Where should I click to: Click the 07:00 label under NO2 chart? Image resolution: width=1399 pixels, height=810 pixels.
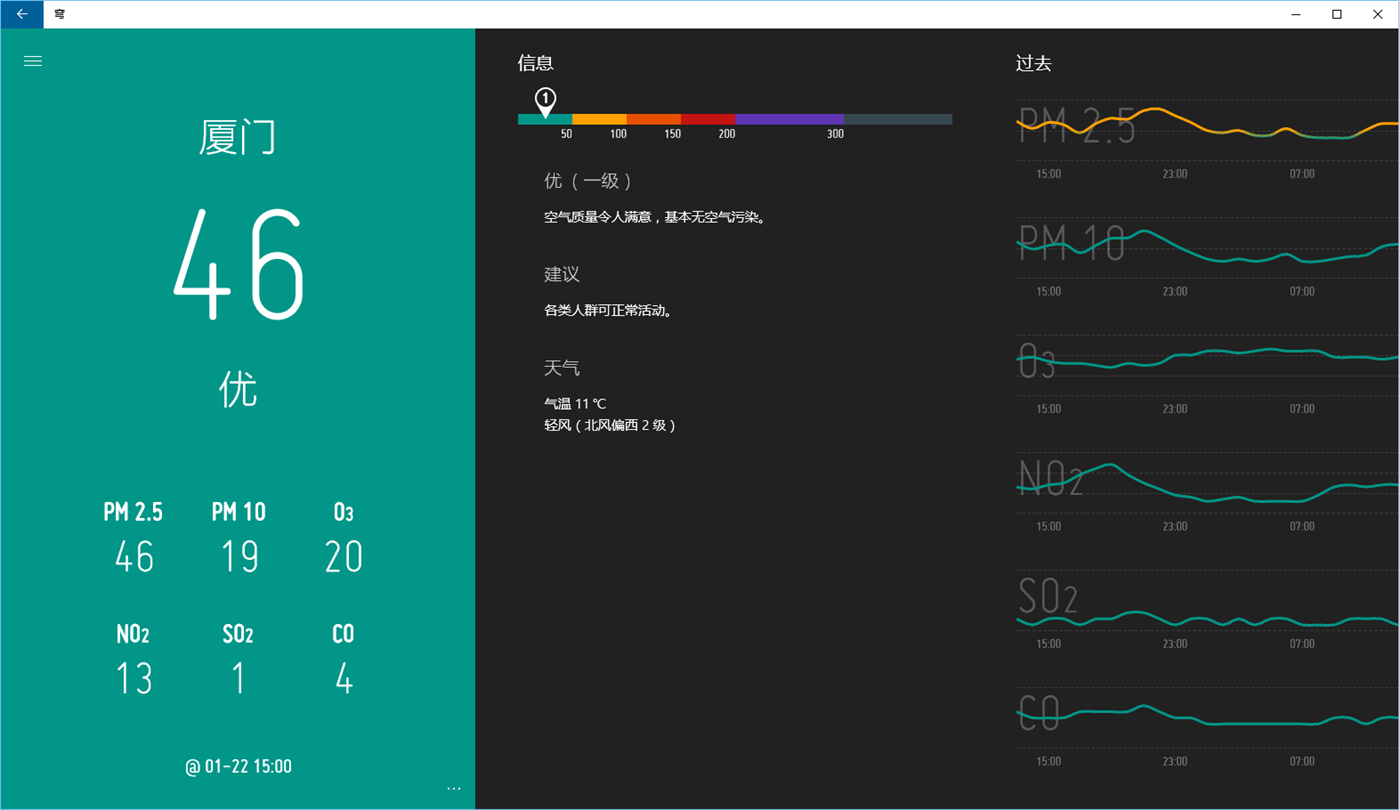[x=1302, y=526]
